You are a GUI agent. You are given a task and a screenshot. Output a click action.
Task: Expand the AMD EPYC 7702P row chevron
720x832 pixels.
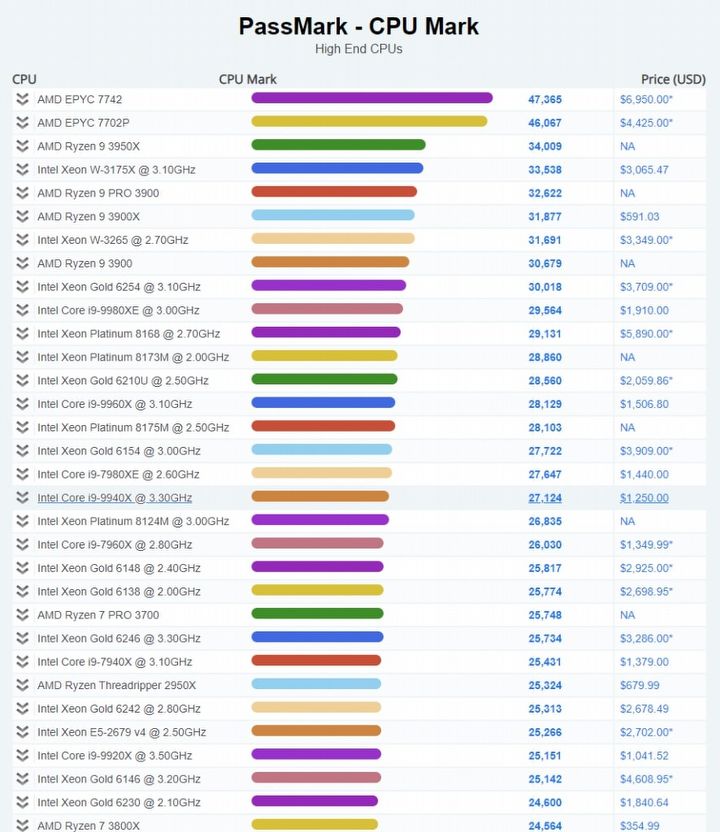pos(22,123)
